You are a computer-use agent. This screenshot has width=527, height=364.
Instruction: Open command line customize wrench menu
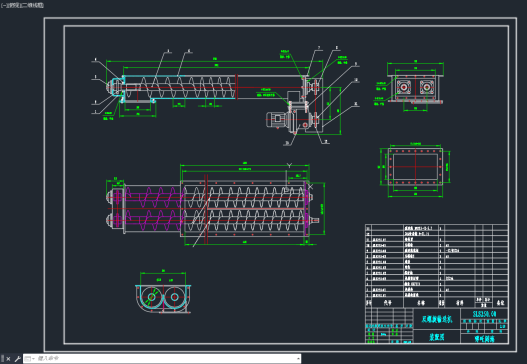point(17,359)
